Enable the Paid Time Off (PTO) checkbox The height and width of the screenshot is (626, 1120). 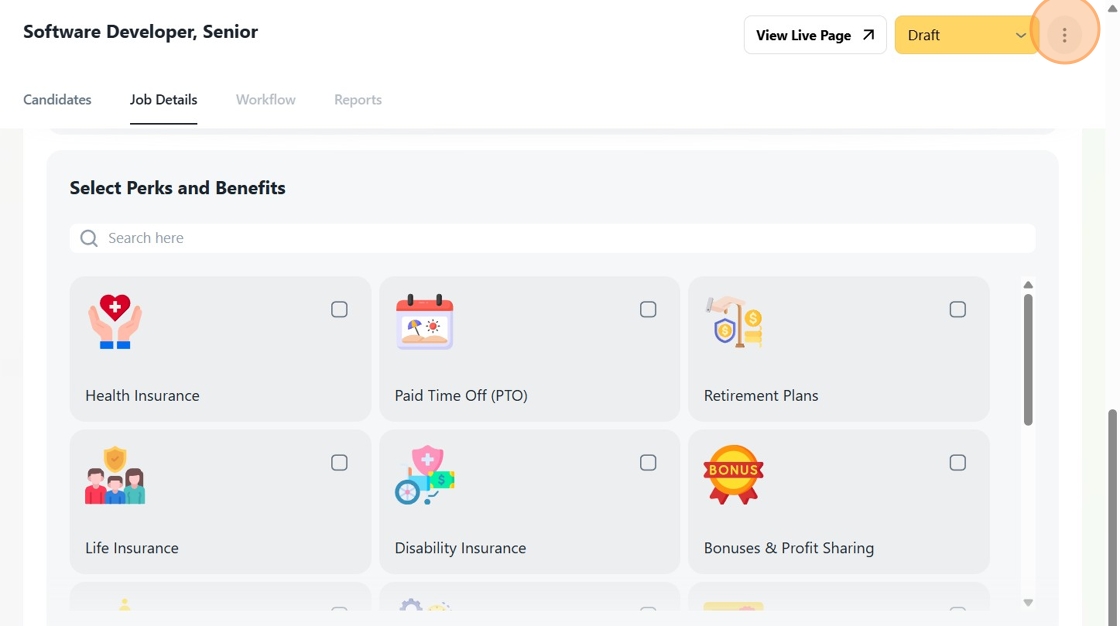point(648,310)
